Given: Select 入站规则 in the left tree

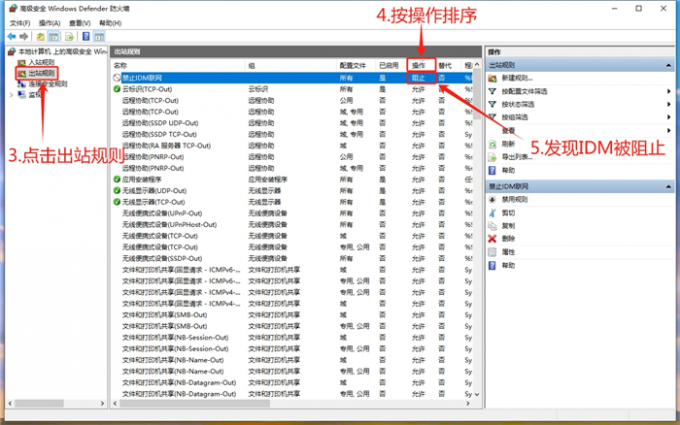Looking at the screenshot, I should click(41, 62).
